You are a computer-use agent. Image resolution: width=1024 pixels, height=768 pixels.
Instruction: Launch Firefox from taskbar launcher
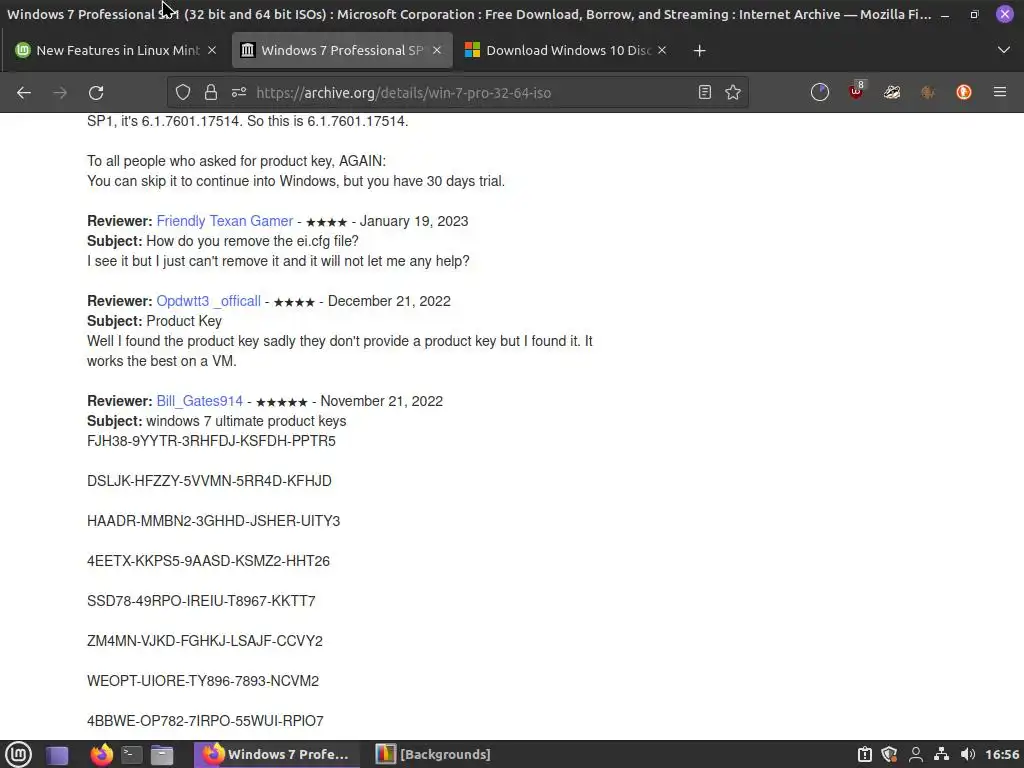[101, 755]
